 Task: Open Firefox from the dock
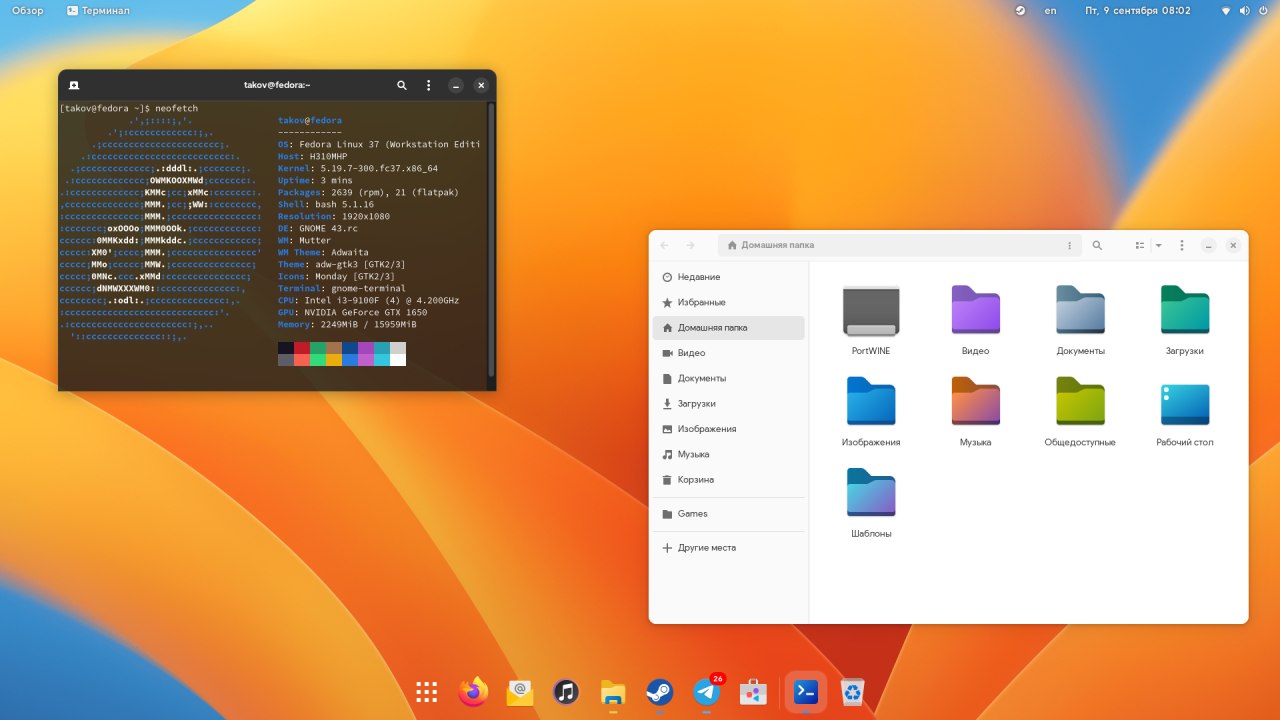pos(473,692)
